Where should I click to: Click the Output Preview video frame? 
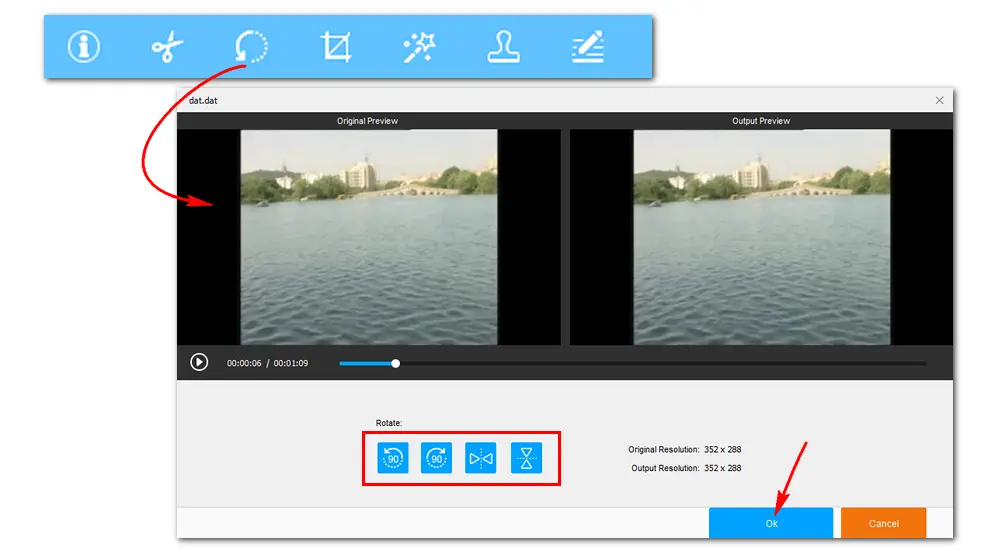[761, 237]
